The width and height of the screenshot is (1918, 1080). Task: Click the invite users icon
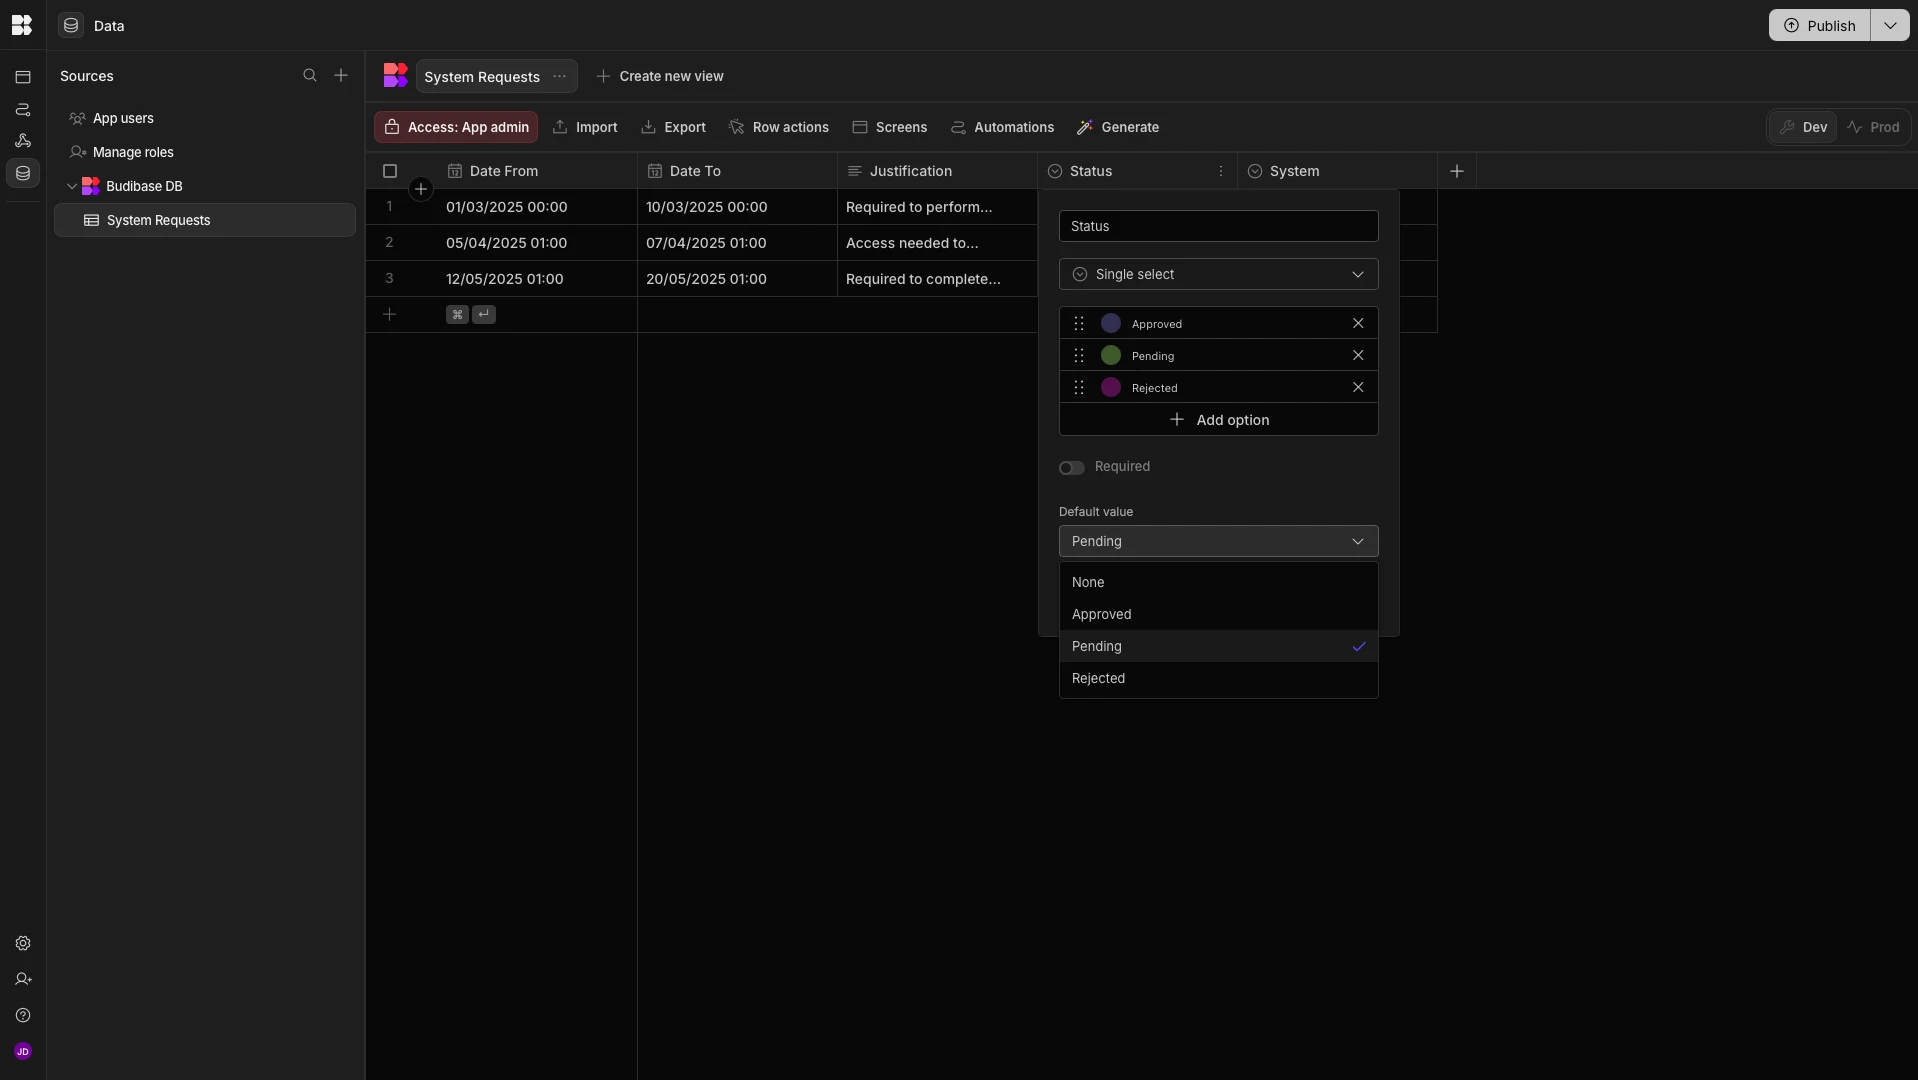(23, 979)
